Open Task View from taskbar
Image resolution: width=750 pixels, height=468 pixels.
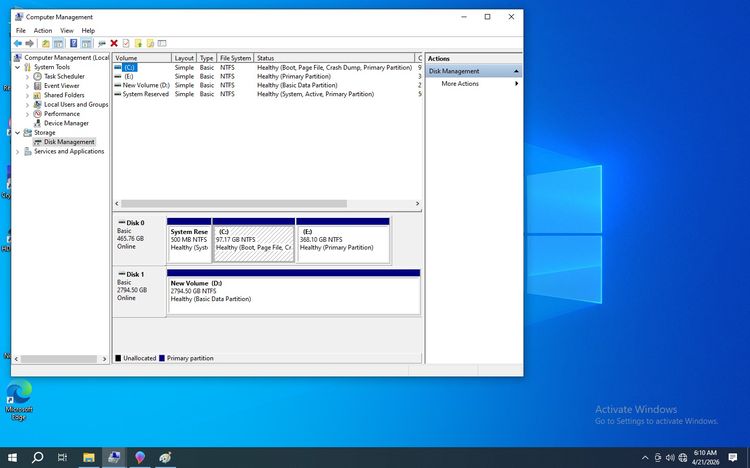(62, 457)
